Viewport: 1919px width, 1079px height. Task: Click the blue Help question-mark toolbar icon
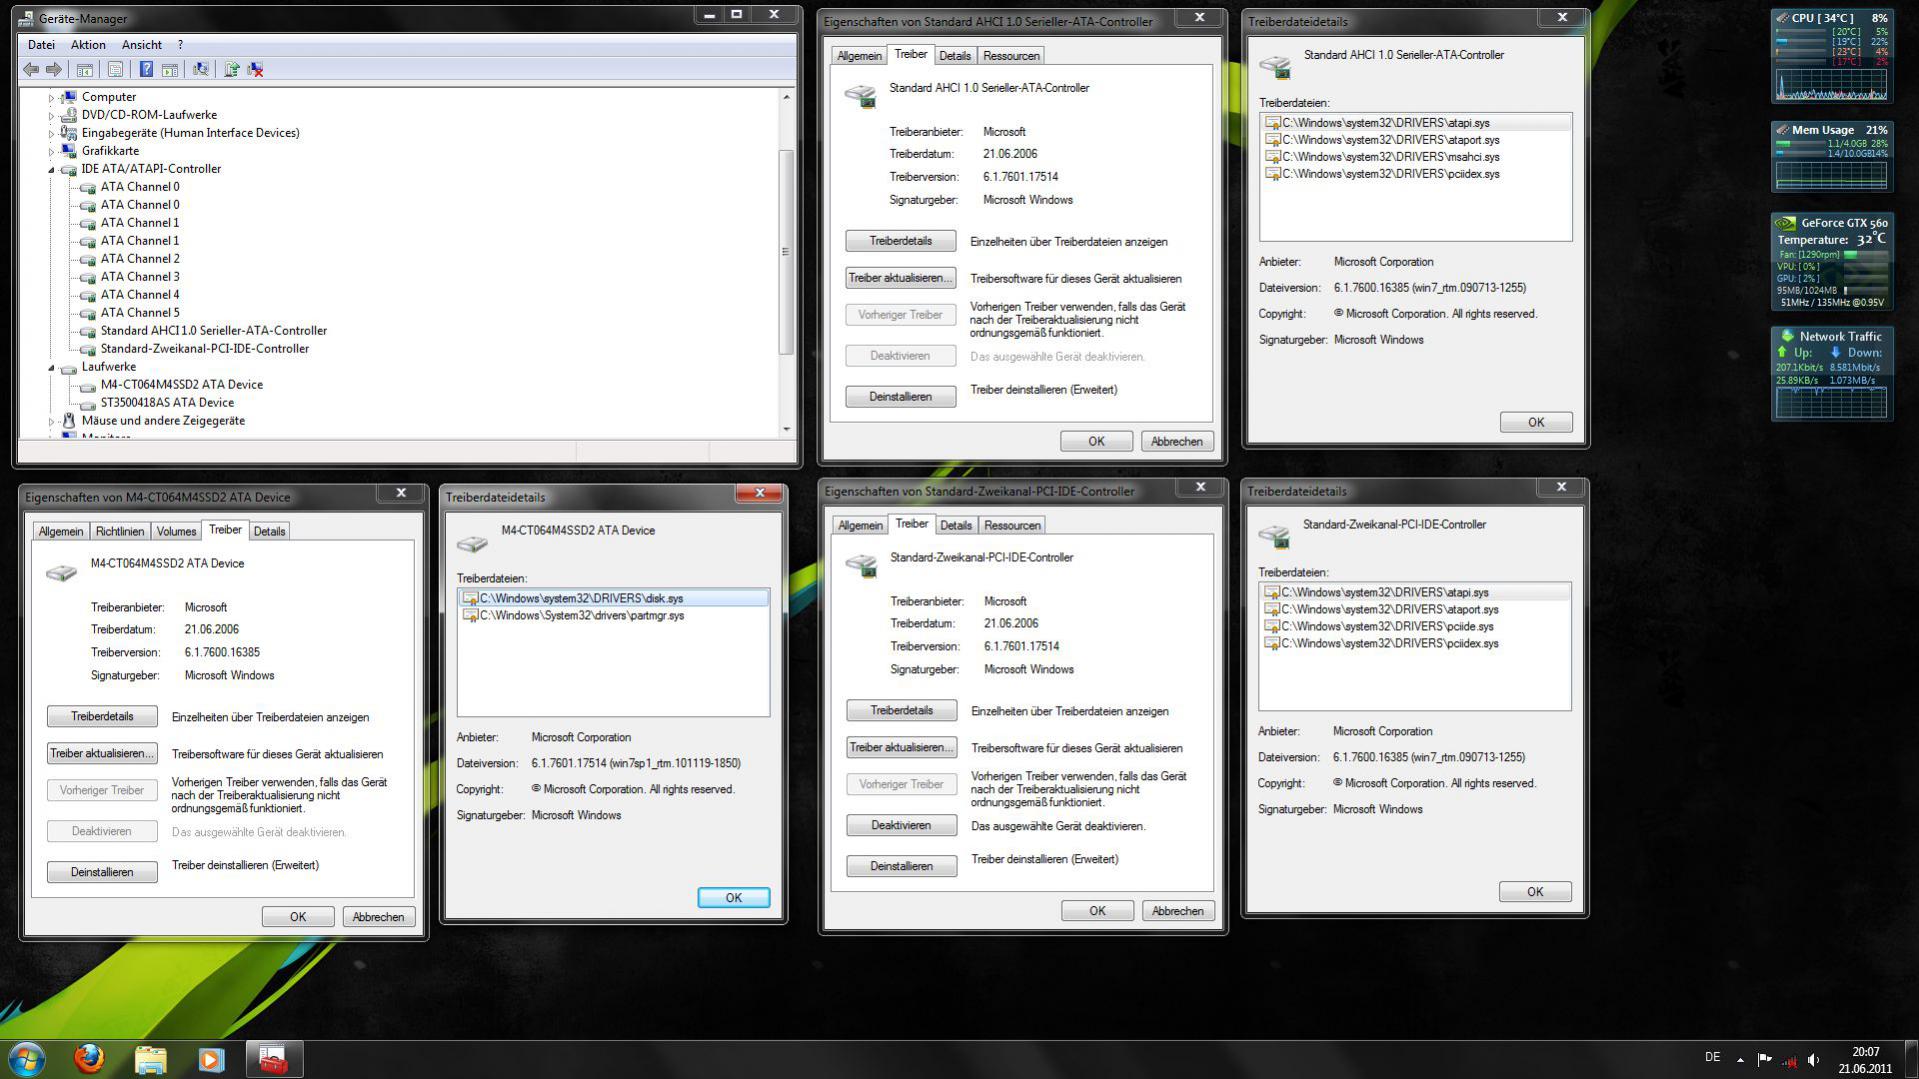pos(146,69)
